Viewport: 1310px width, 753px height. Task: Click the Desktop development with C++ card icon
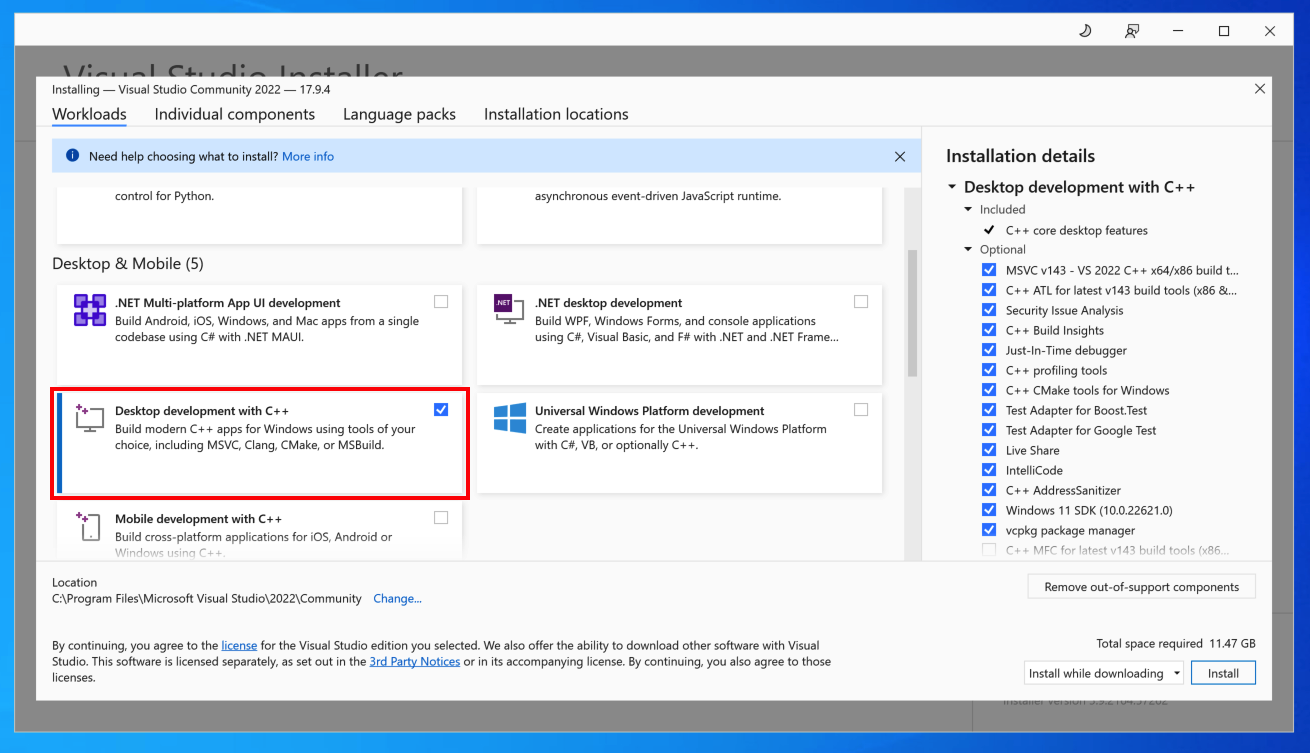[90, 418]
